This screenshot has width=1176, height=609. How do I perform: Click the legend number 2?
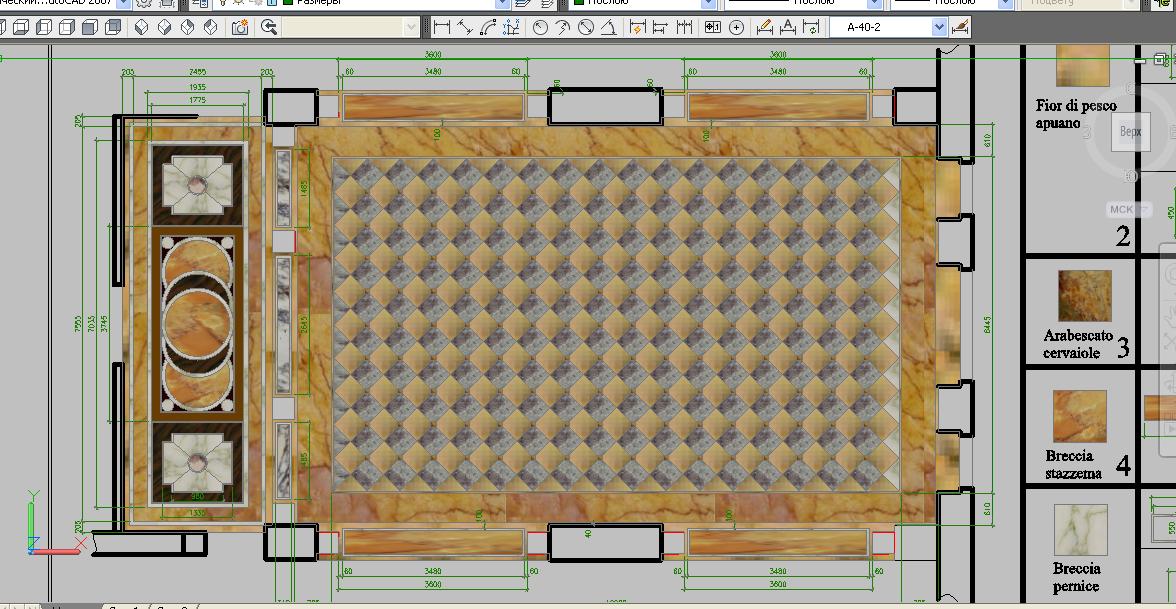[x=1123, y=236]
